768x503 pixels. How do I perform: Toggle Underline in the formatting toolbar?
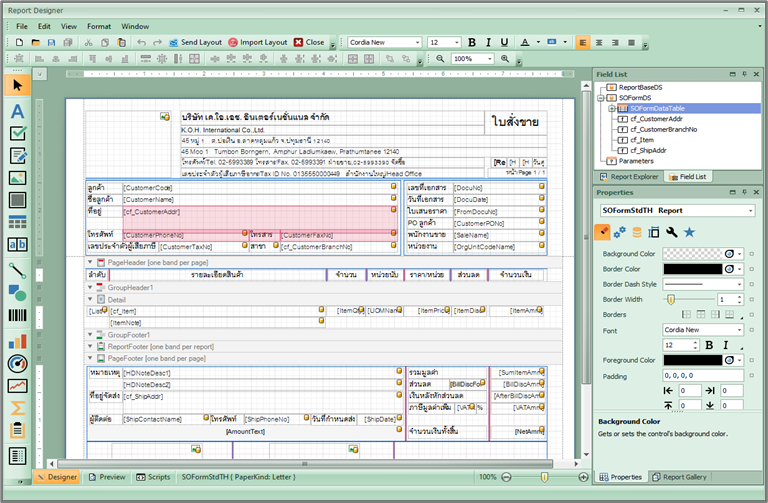(x=504, y=42)
